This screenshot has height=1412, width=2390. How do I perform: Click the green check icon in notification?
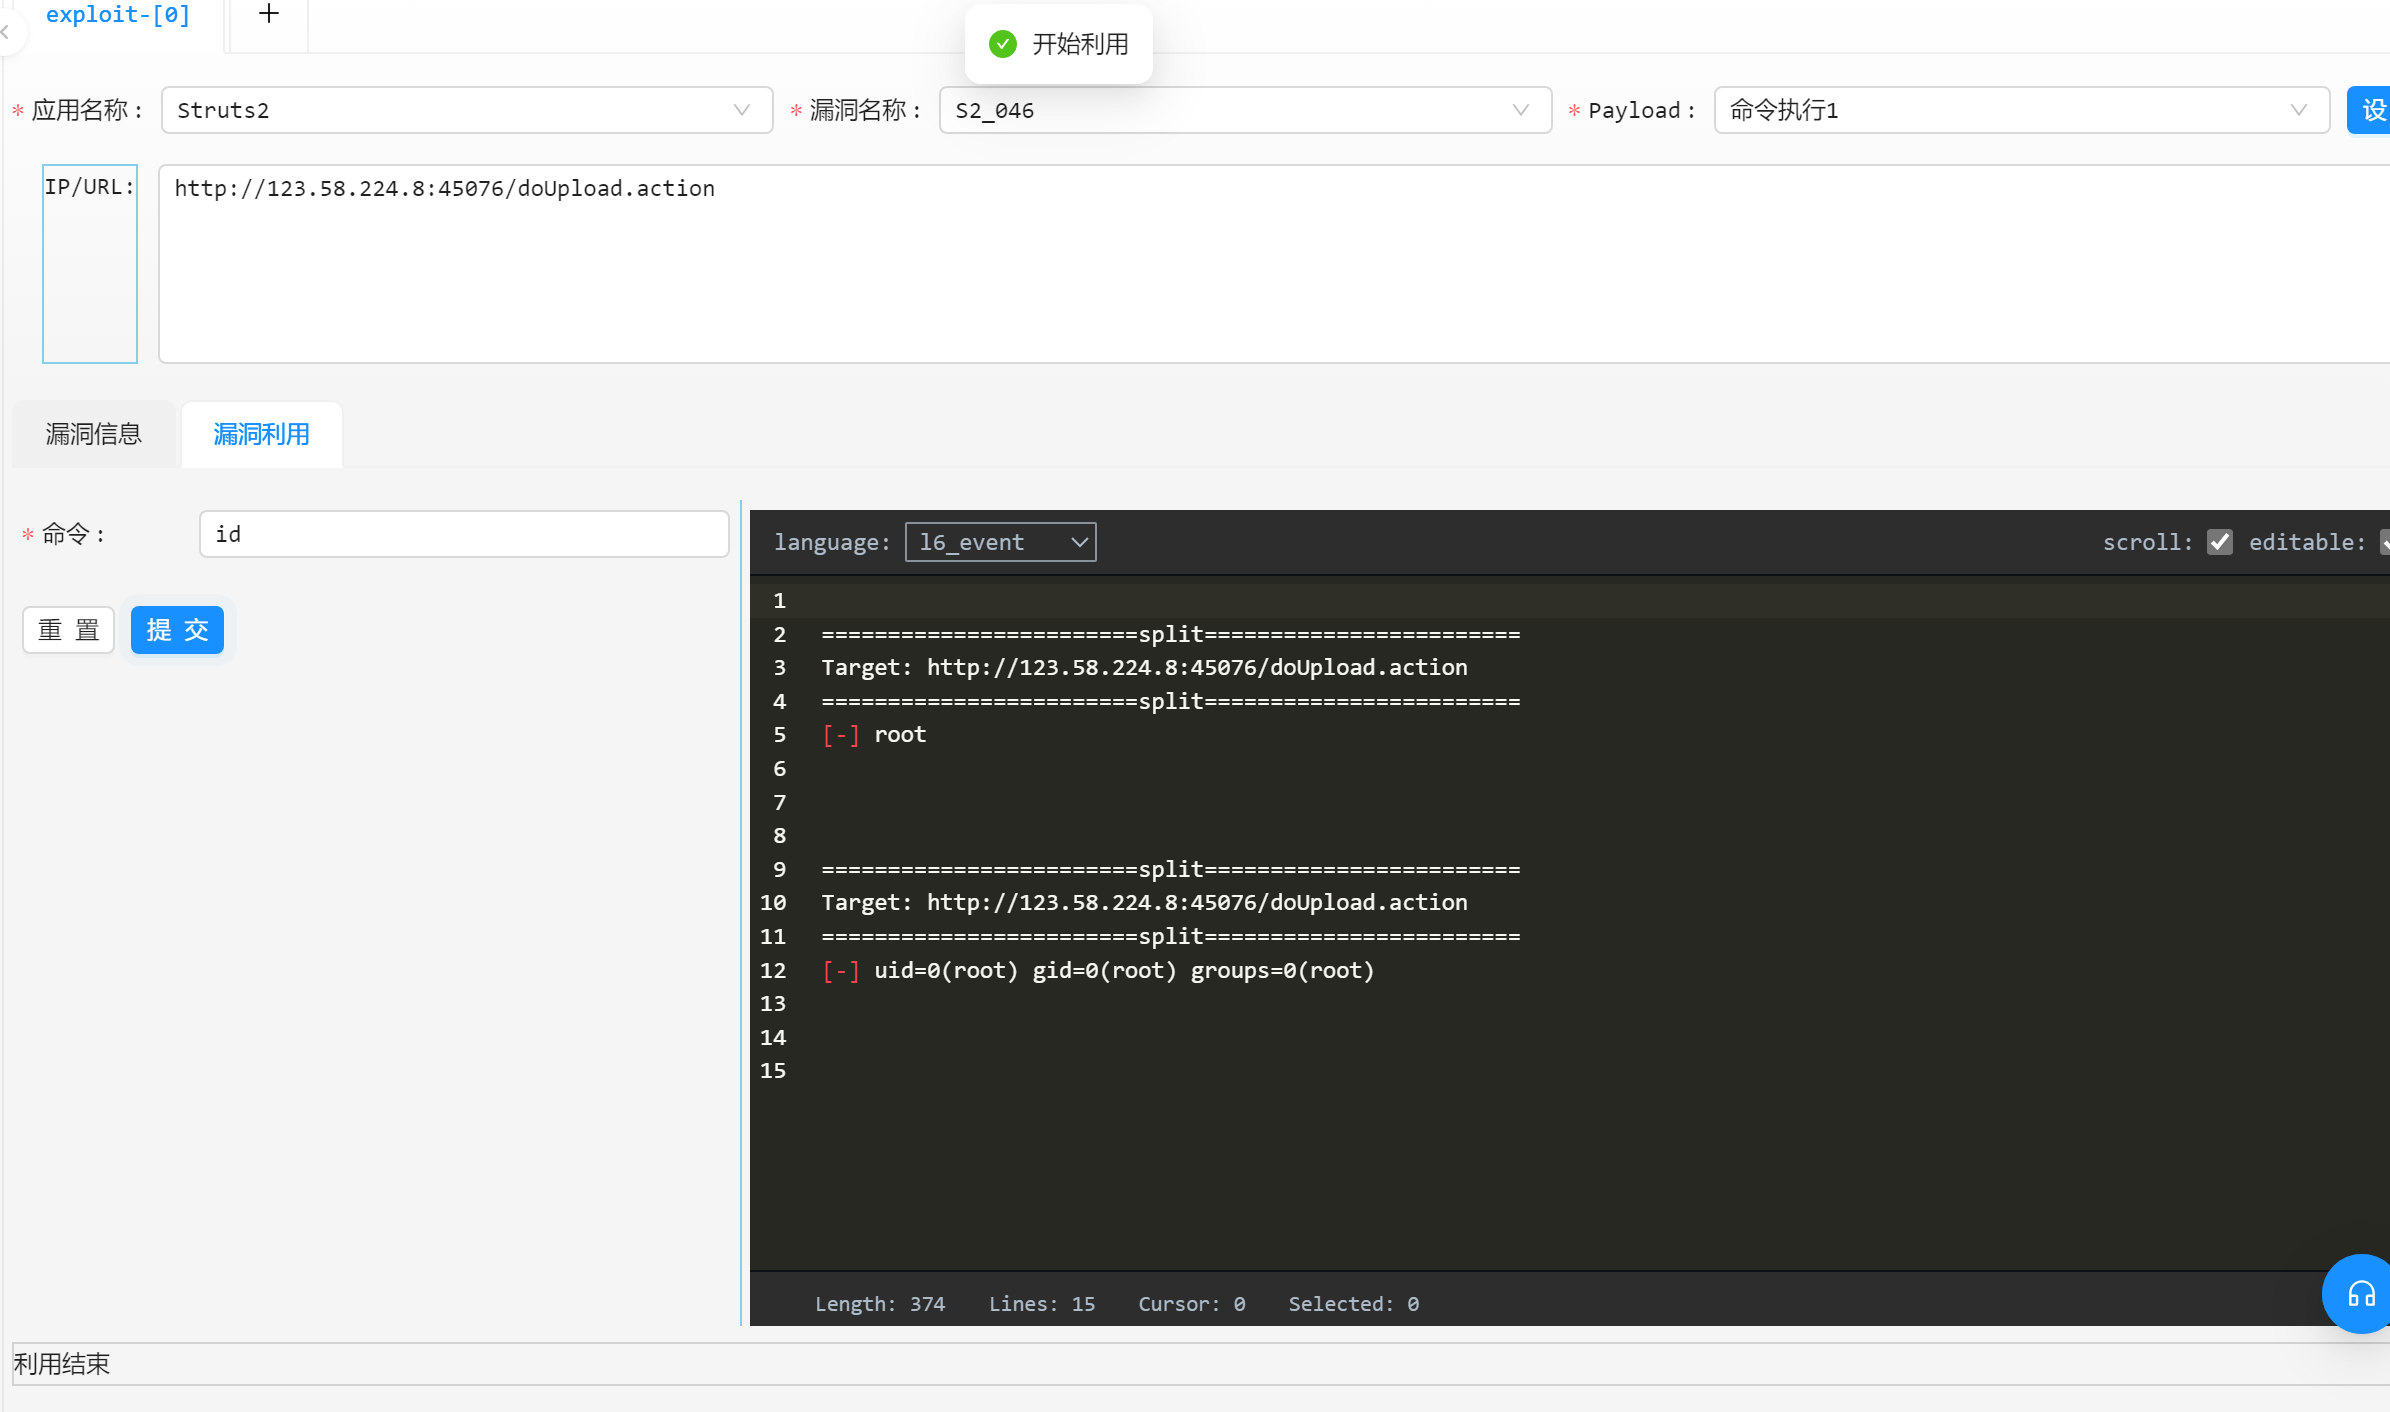[x=1002, y=44]
